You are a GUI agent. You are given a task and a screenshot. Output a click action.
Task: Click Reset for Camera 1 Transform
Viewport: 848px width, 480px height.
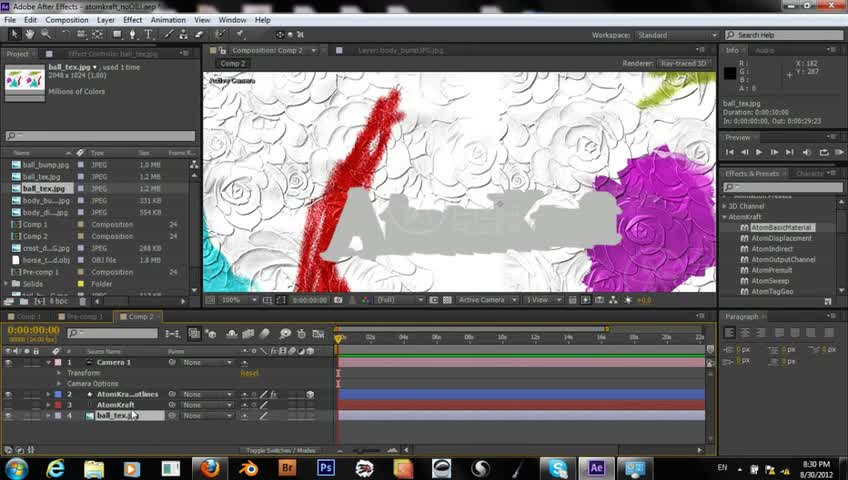pos(249,374)
